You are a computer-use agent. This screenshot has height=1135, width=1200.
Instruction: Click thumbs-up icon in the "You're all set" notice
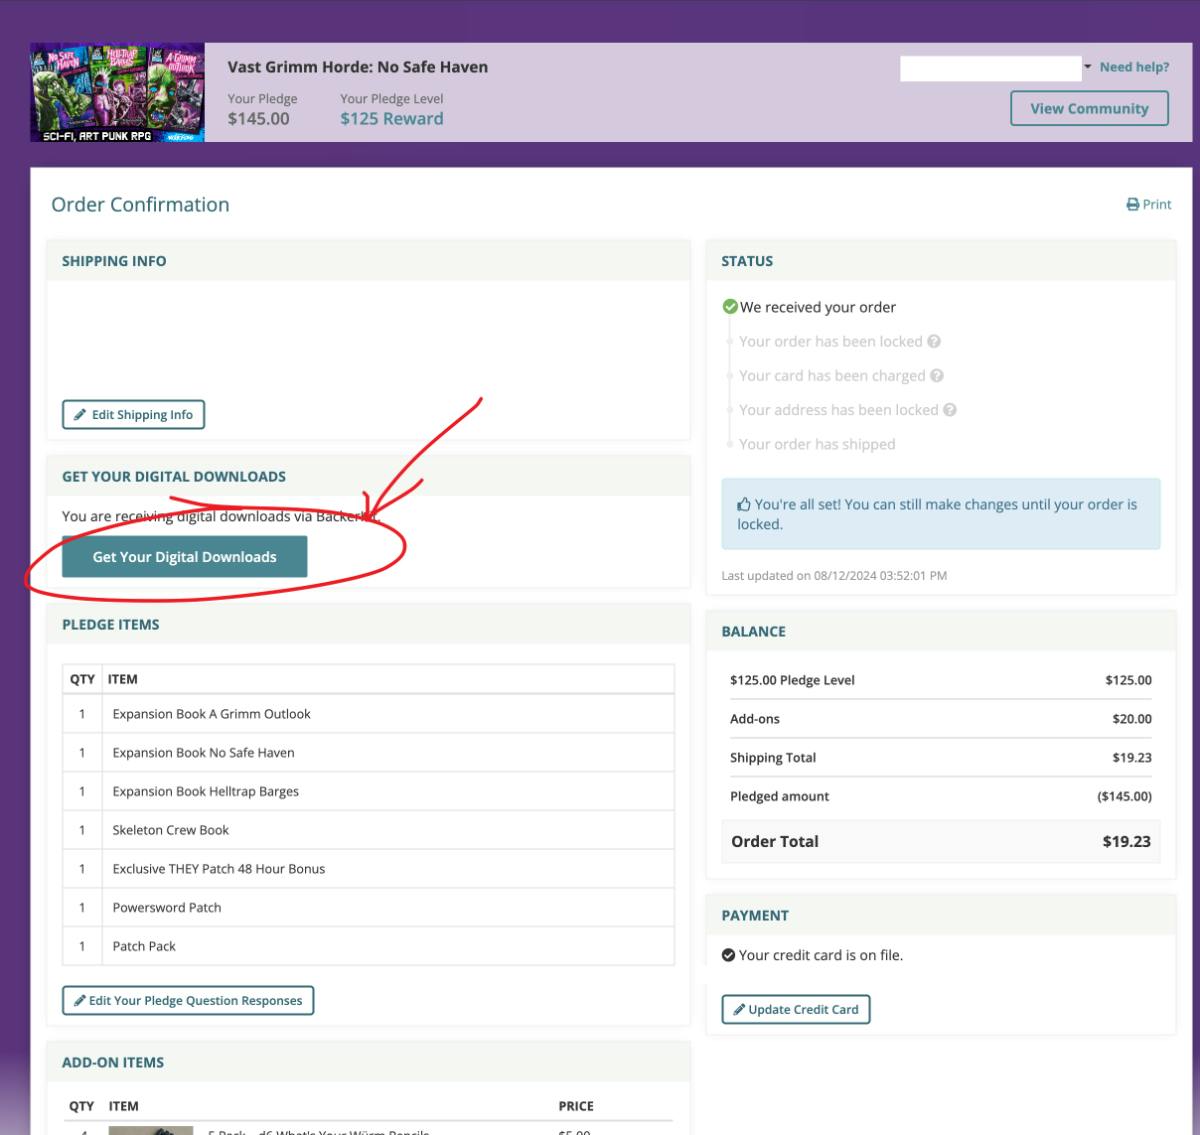point(744,505)
